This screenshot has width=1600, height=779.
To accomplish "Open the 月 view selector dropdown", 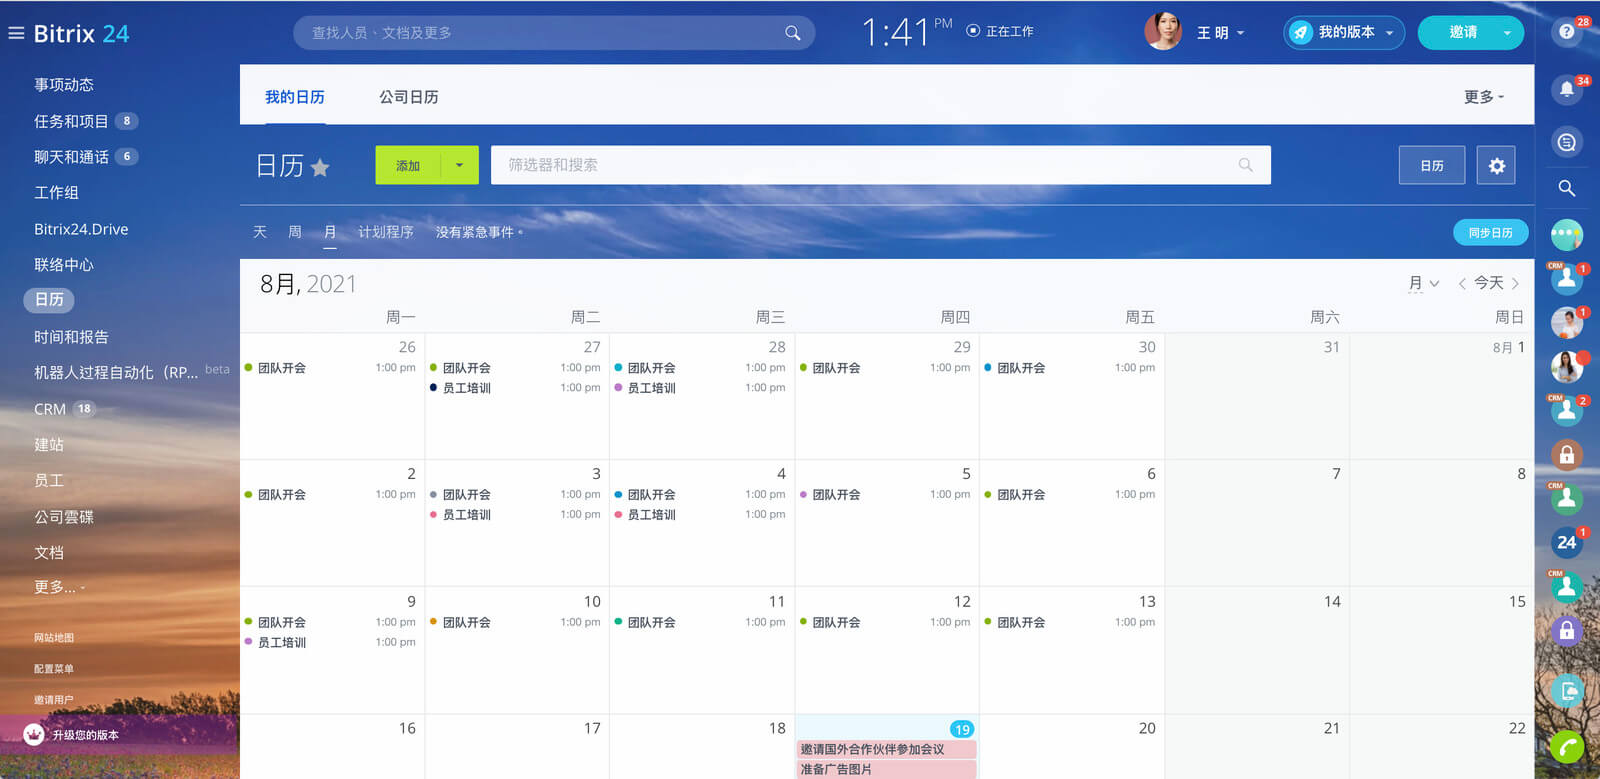I will [x=1424, y=284].
